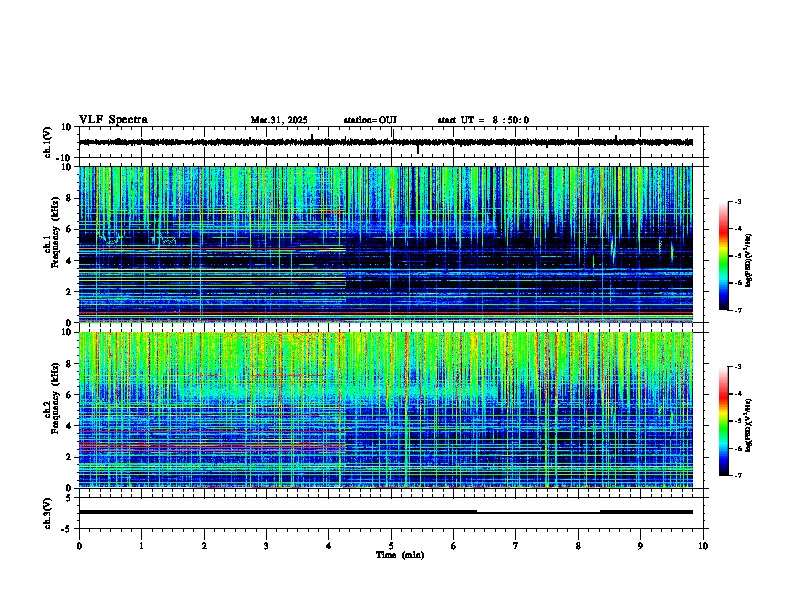
Task: Select the date text "Mar.31, 2025"
Action: click(x=279, y=120)
